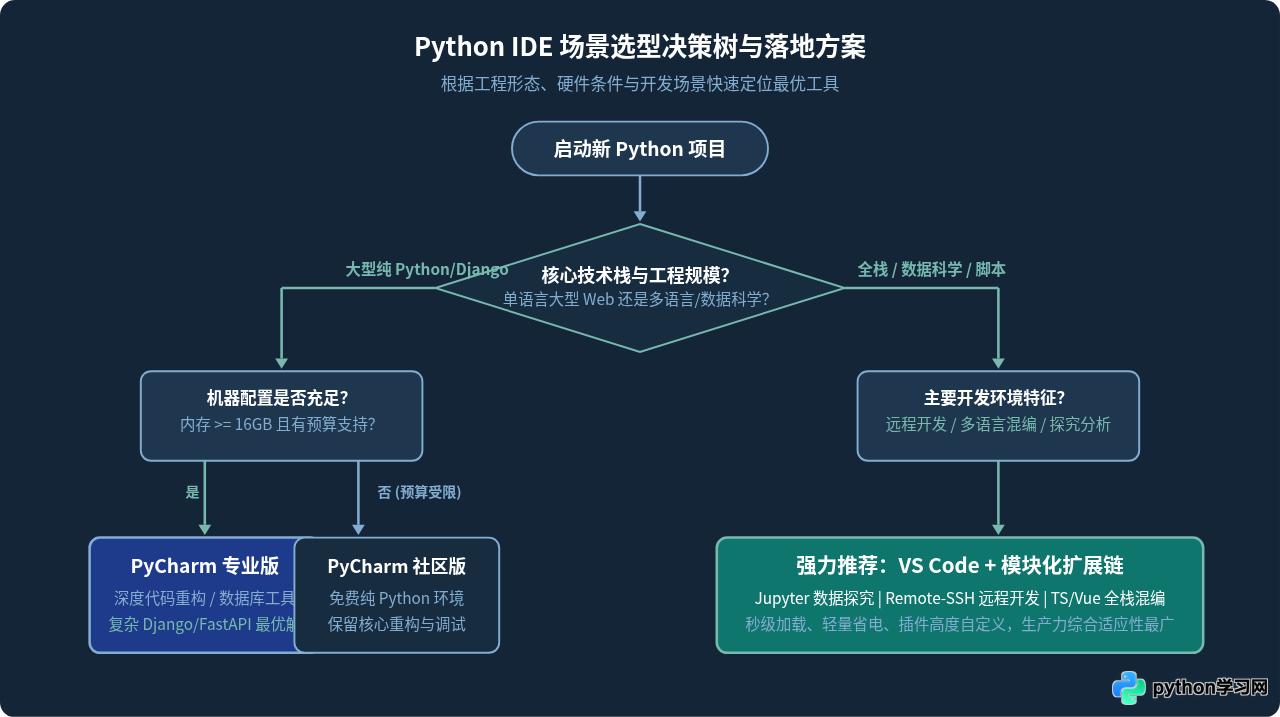Click the text '保留核心重构与调试'
This screenshot has width=1280, height=717.
point(397,624)
